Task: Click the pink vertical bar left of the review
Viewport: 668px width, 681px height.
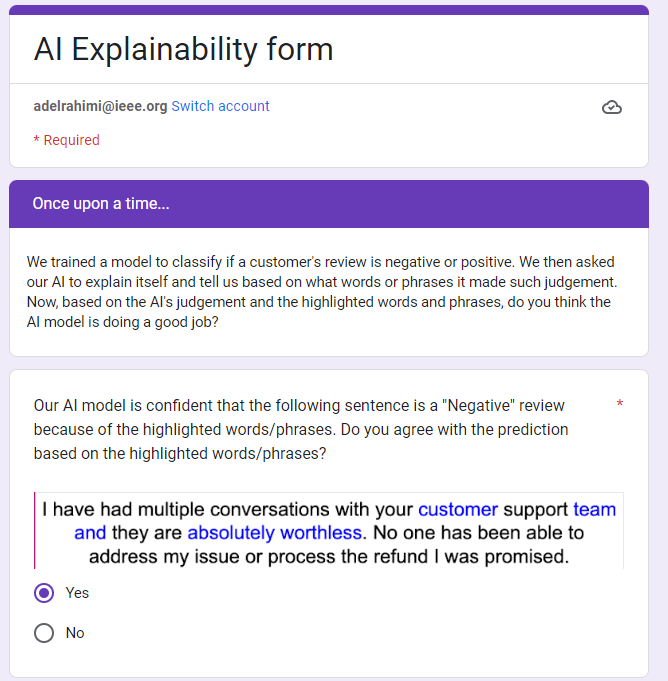Action: [35, 530]
